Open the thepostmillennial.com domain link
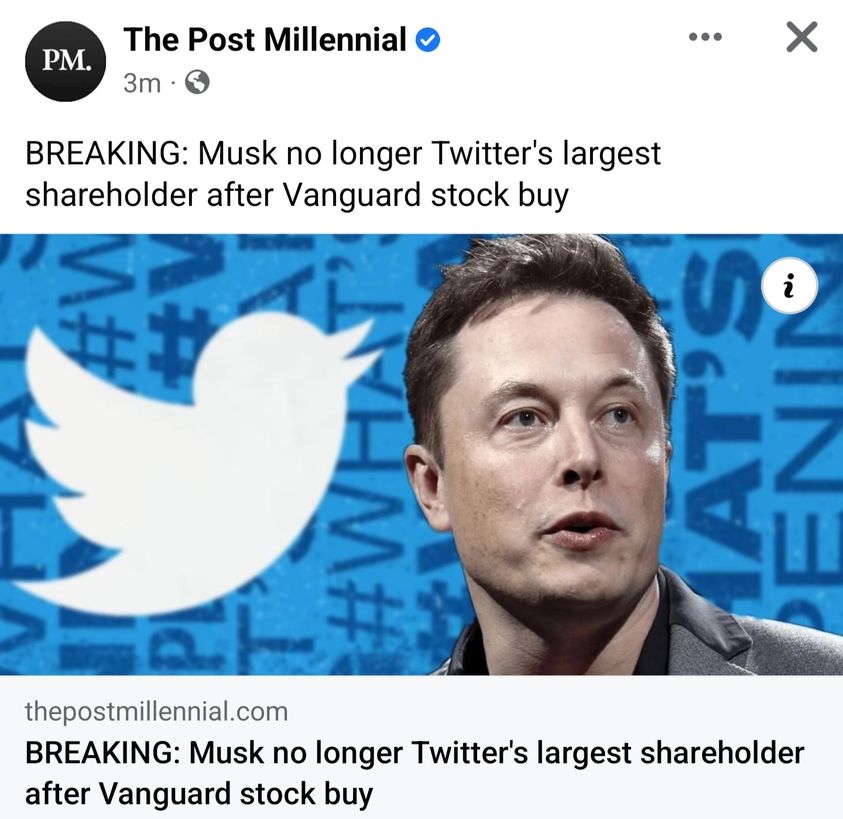 tap(156, 712)
